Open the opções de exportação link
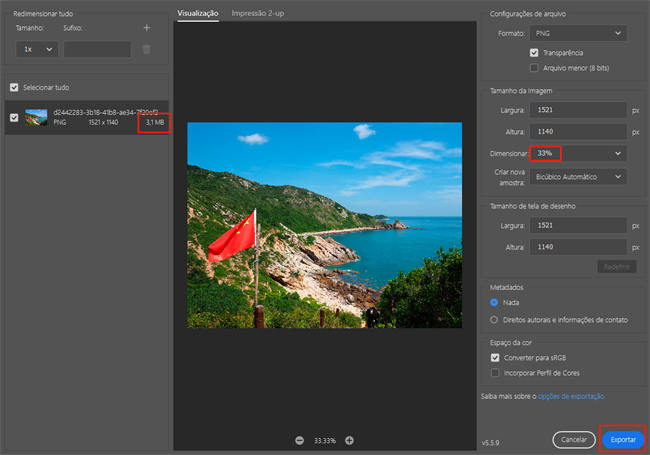This screenshot has height=455, width=650. click(x=571, y=397)
